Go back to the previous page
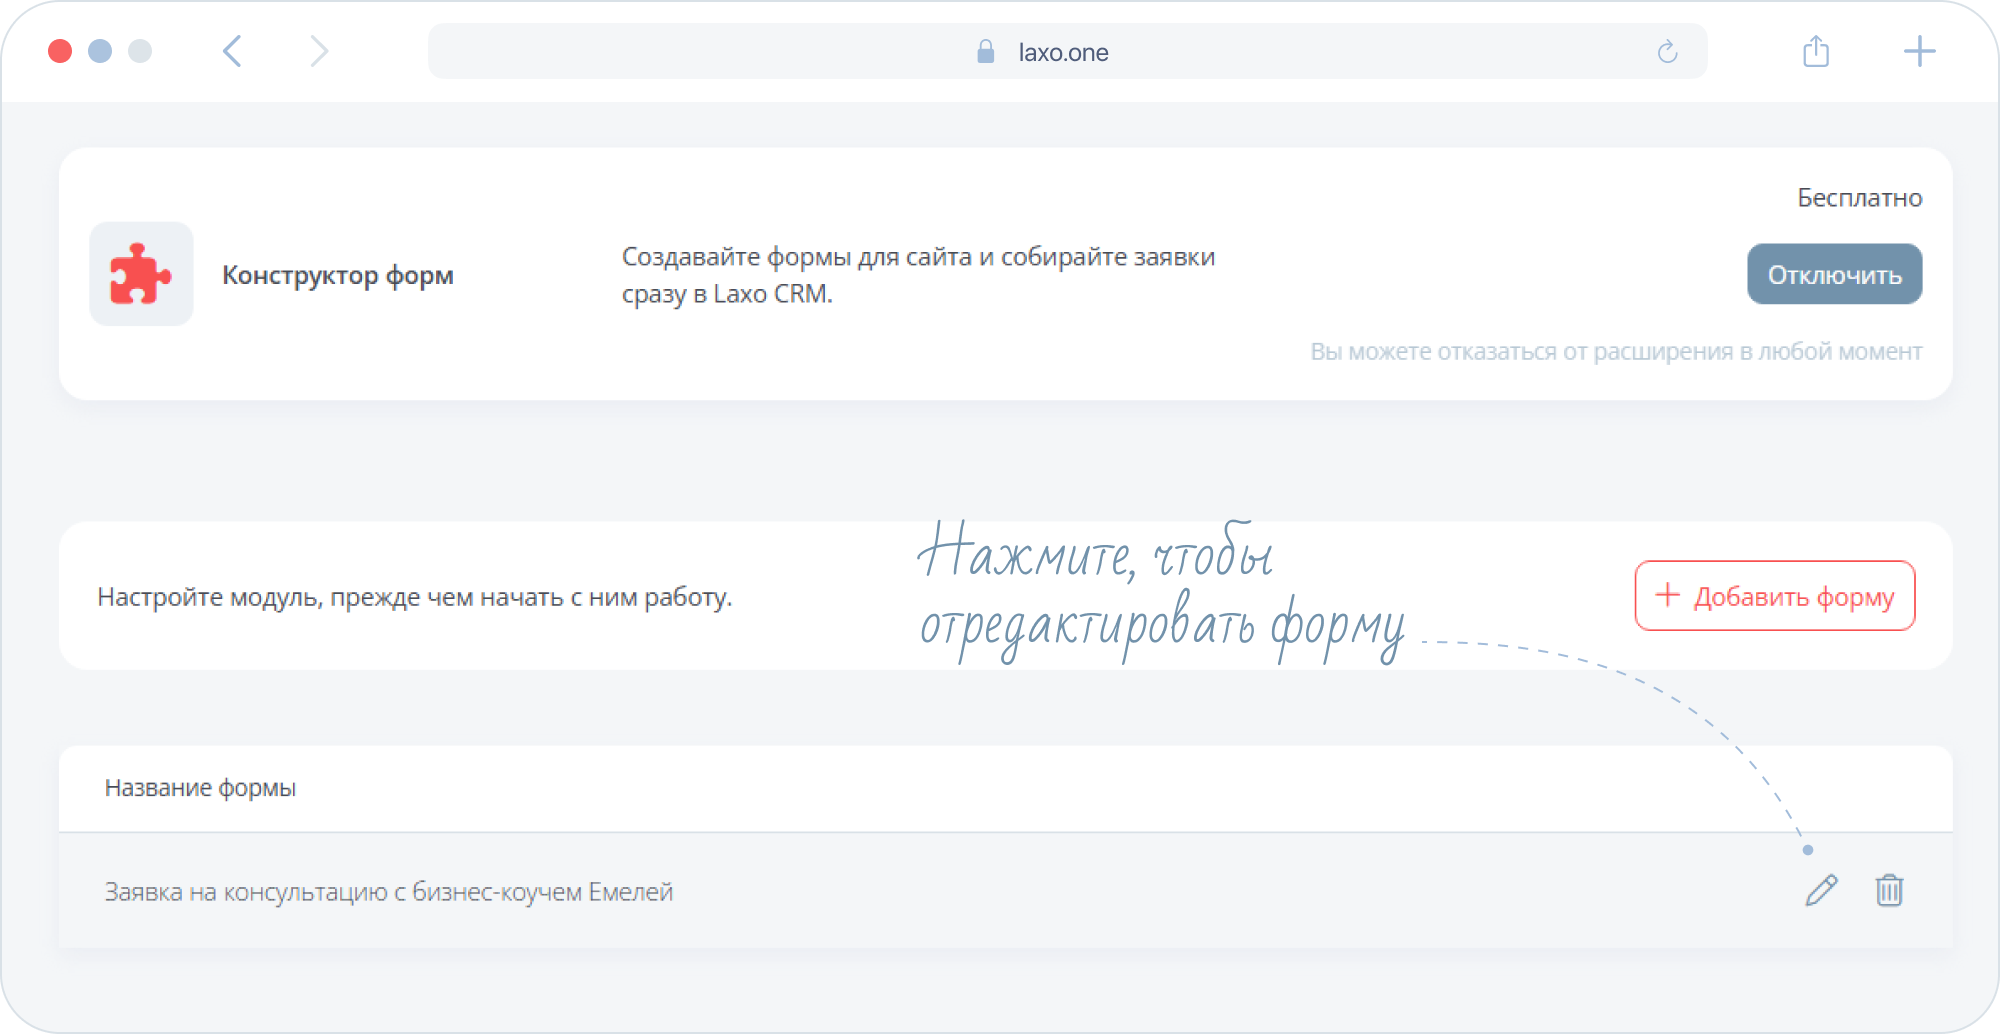Image resolution: width=2000 pixels, height=1034 pixels. click(233, 52)
